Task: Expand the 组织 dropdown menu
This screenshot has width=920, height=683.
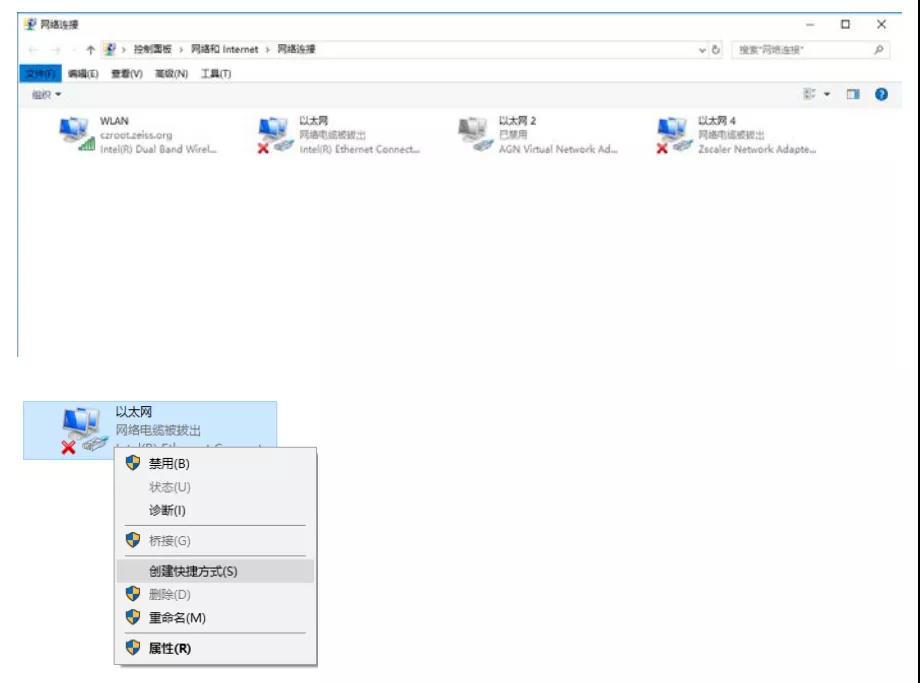Action: (x=46, y=94)
